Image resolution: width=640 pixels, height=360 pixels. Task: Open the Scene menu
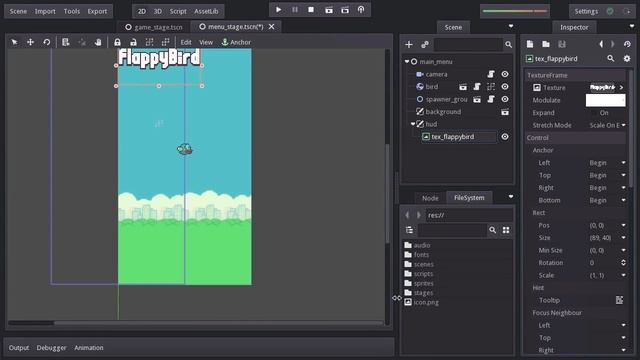tap(18, 11)
